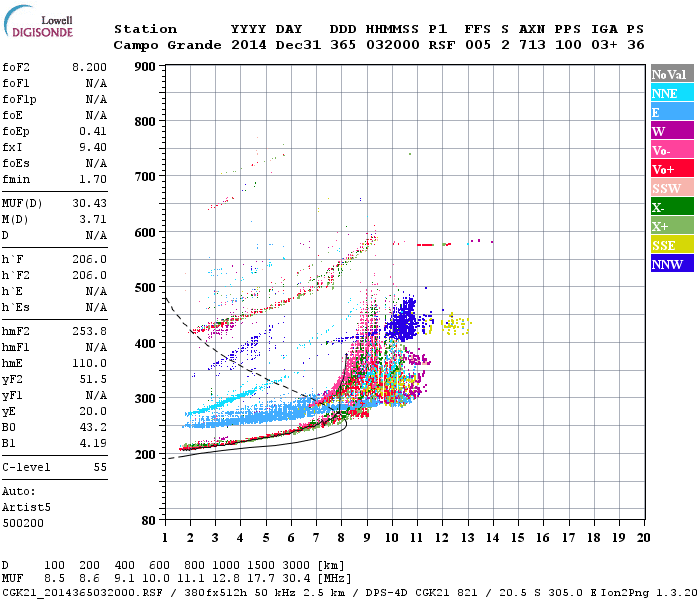
Task: Click the MUF 30.4 MHz table value
Action: [296, 578]
